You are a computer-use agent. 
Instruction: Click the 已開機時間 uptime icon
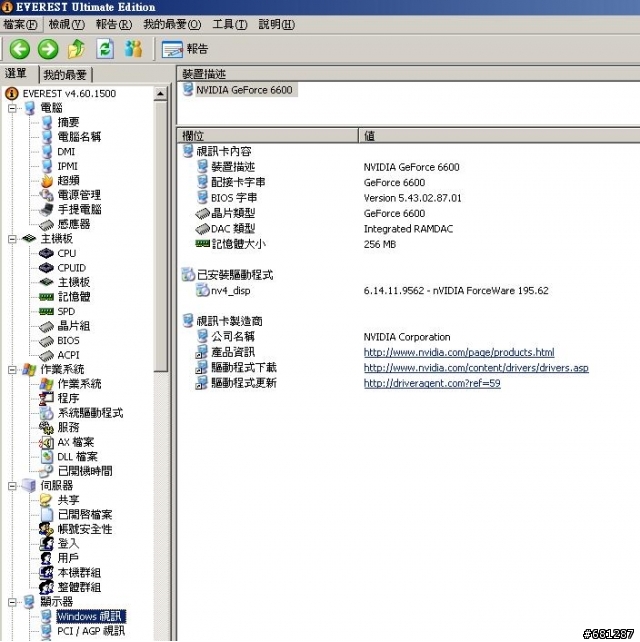click(47, 471)
